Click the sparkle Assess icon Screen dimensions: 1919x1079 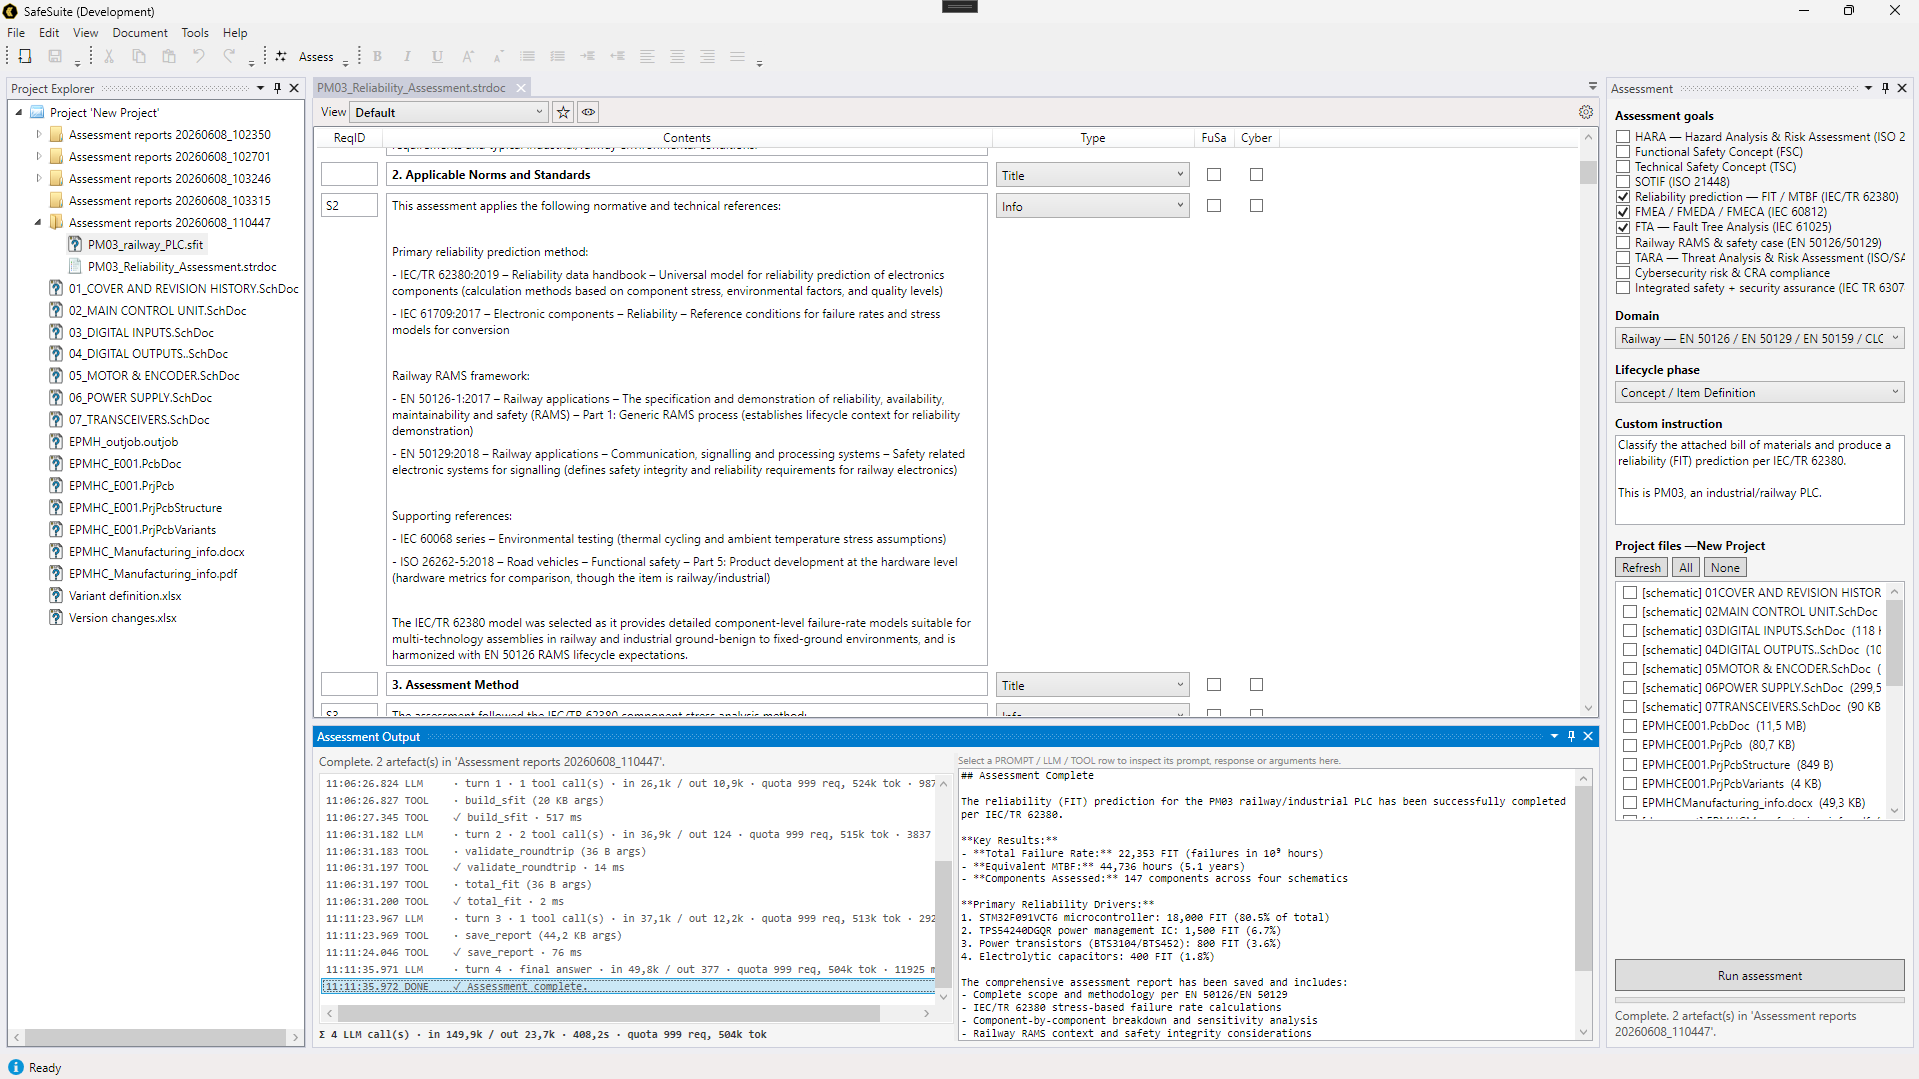pyautogui.click(x=281, y=57)
